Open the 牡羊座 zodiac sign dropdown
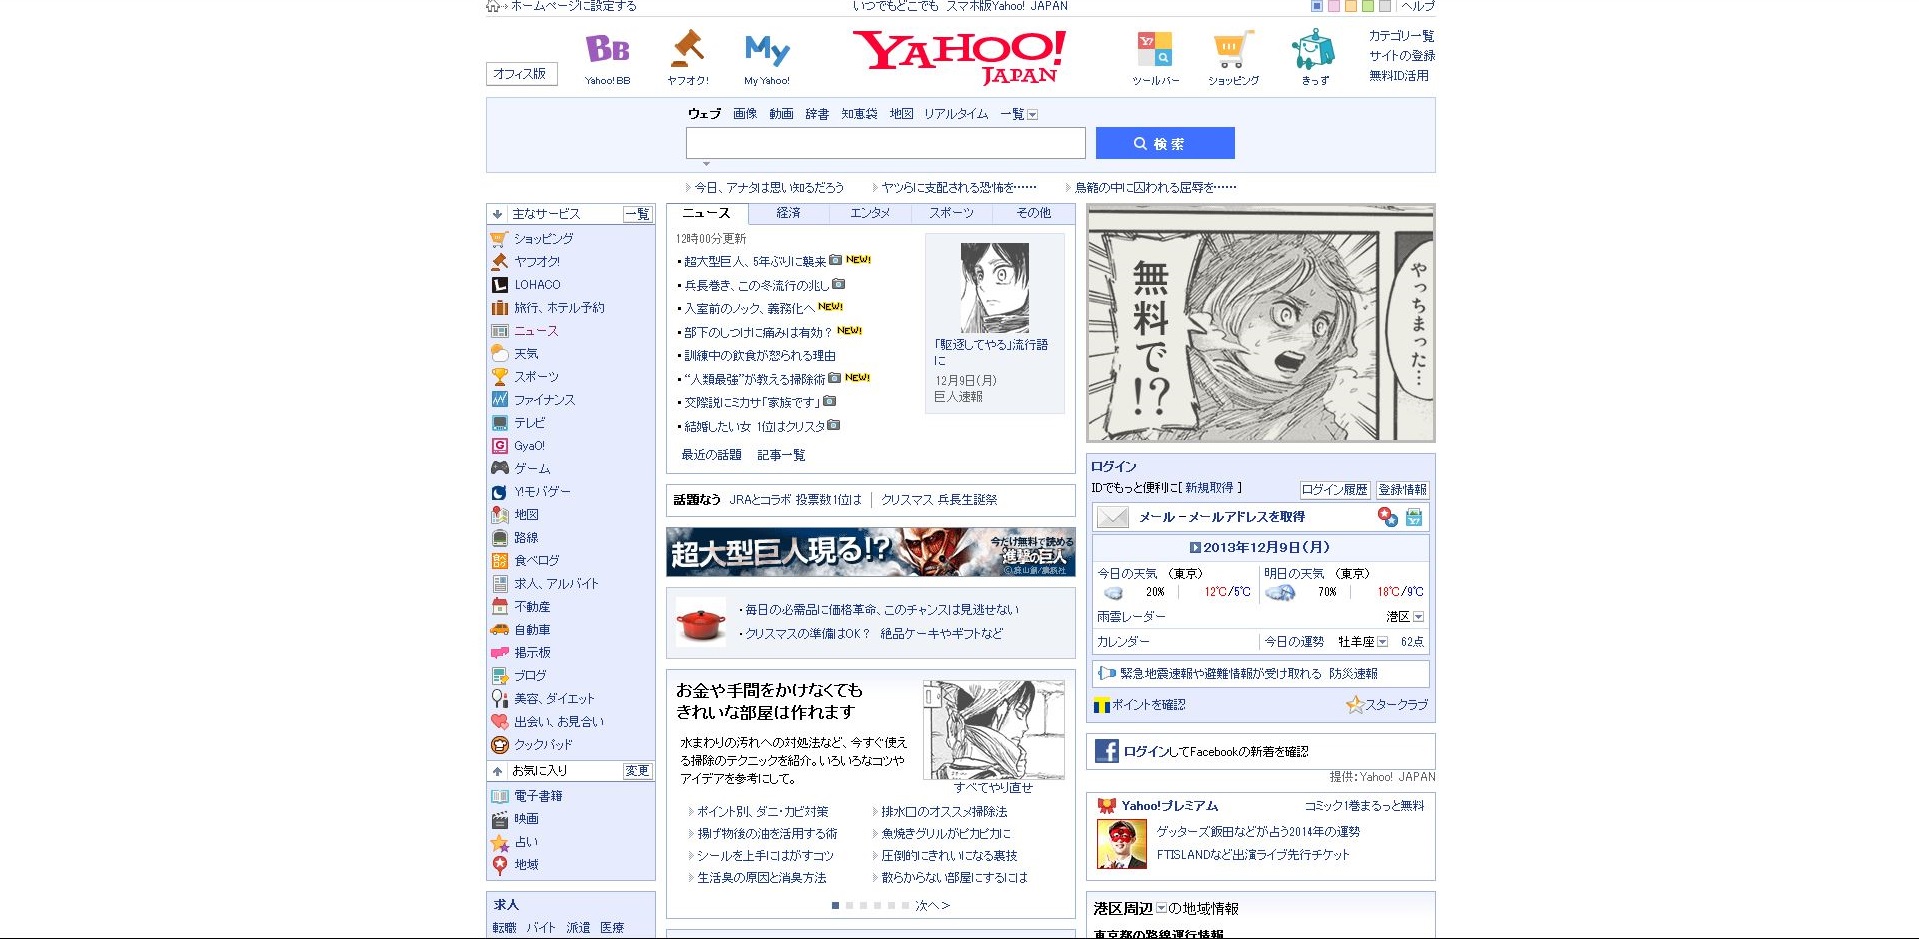1919x939 pixels. point(1383,642)
